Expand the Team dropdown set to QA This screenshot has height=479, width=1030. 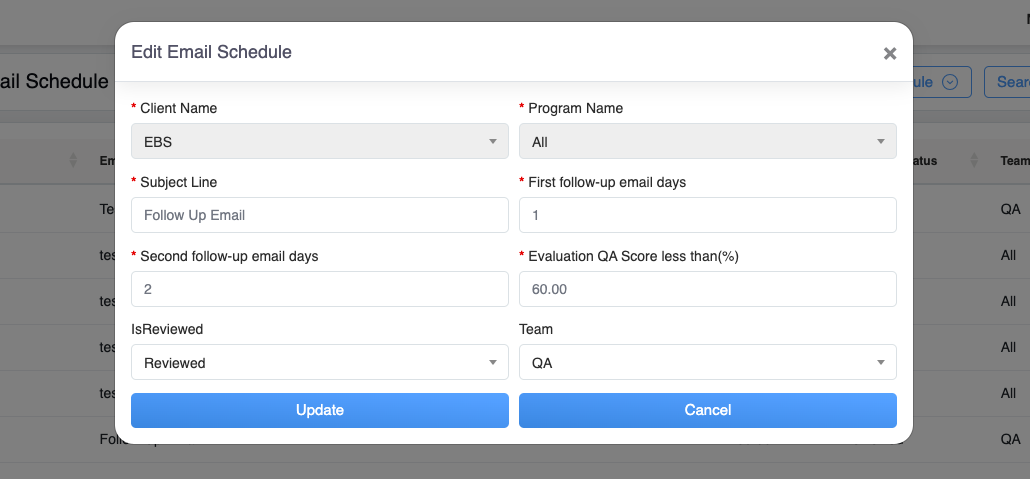click(707, 363)
